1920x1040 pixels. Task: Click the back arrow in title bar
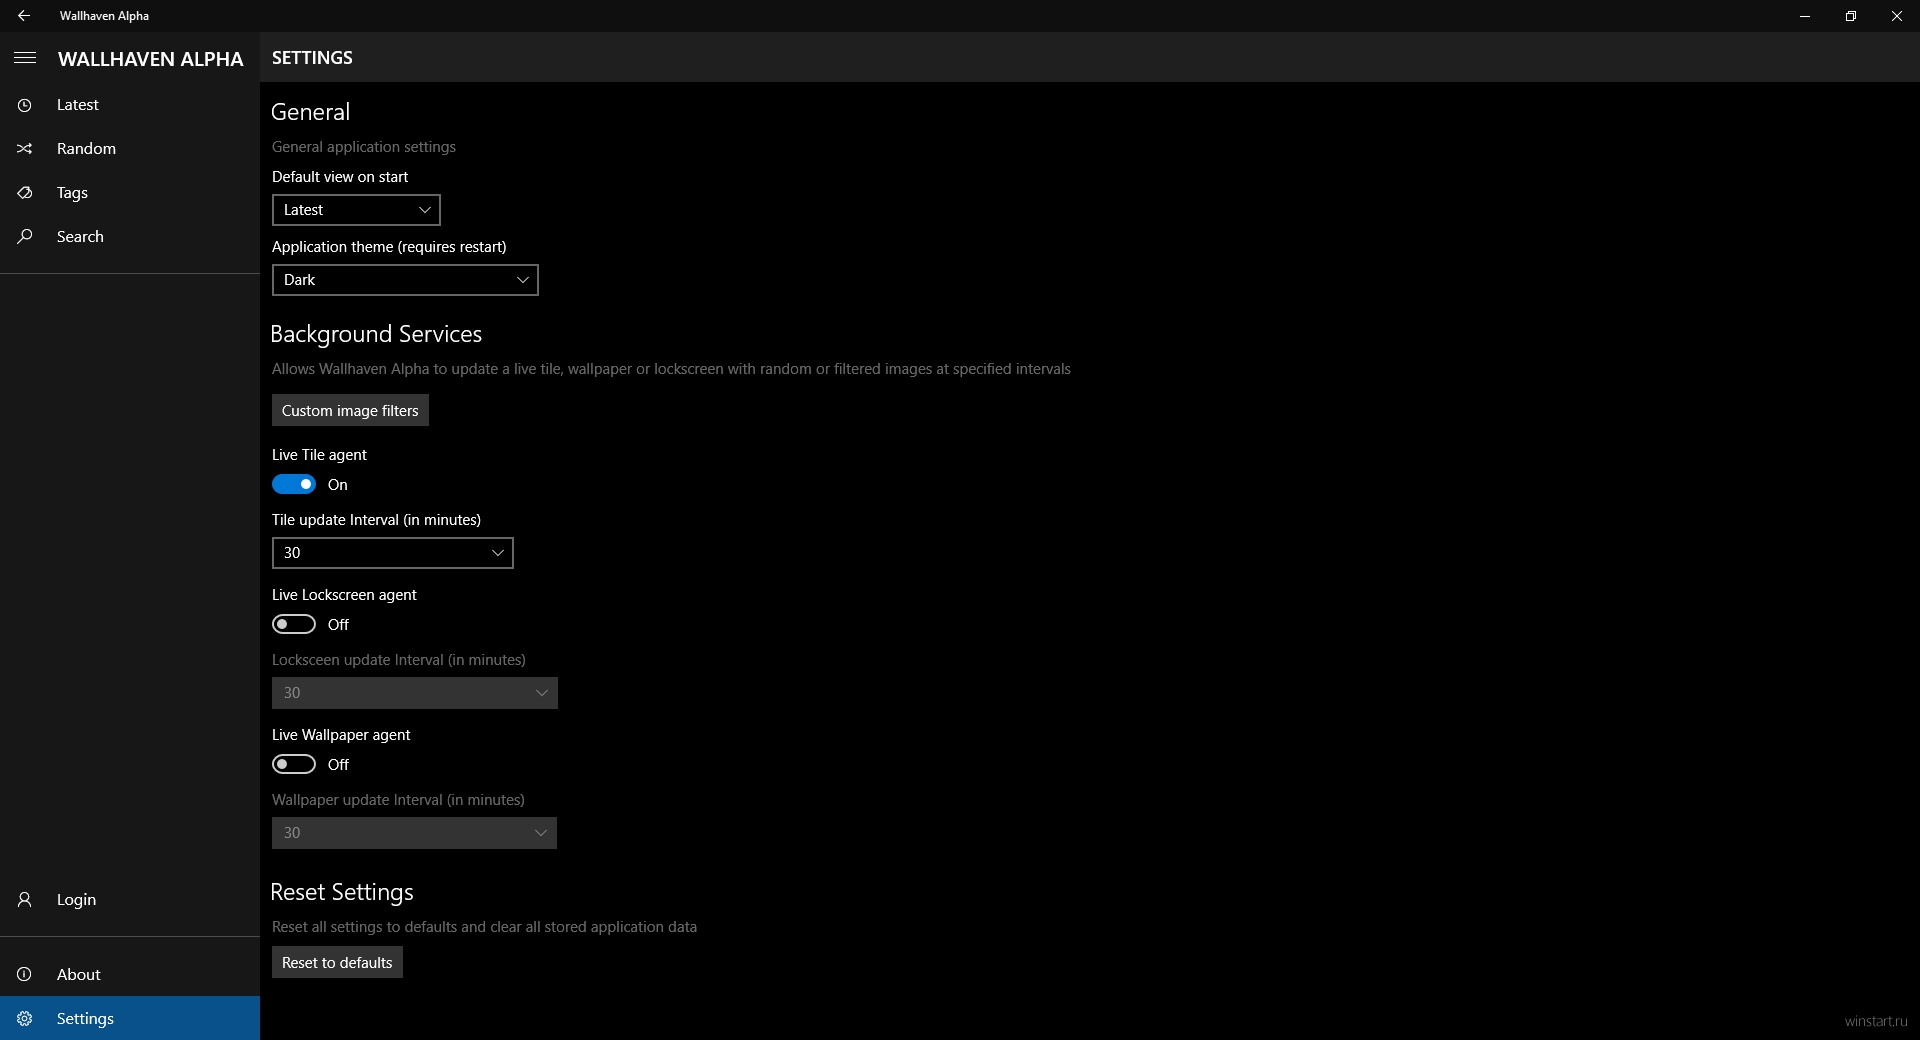point(24,16)
